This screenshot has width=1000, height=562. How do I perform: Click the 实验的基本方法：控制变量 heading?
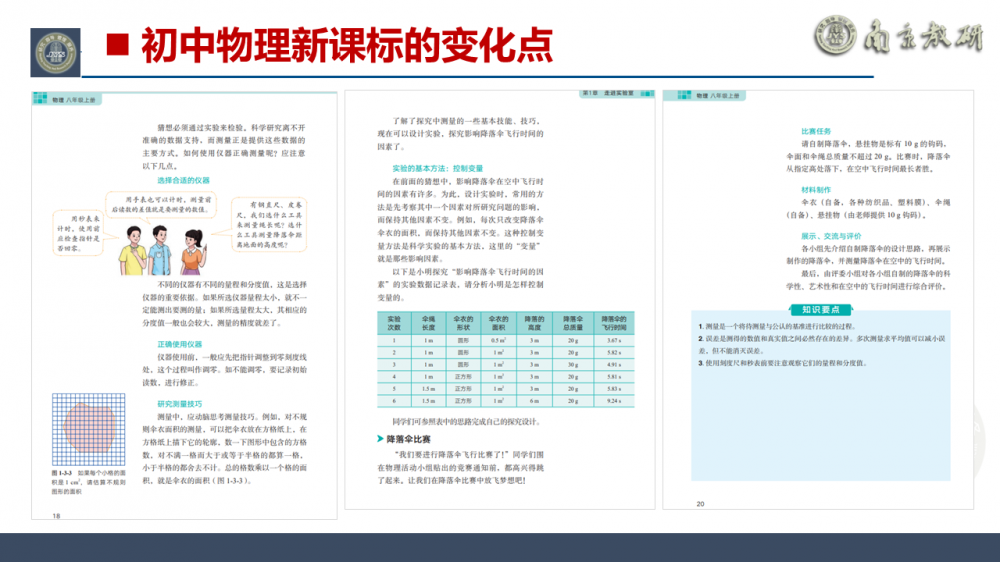pos(437,168)
